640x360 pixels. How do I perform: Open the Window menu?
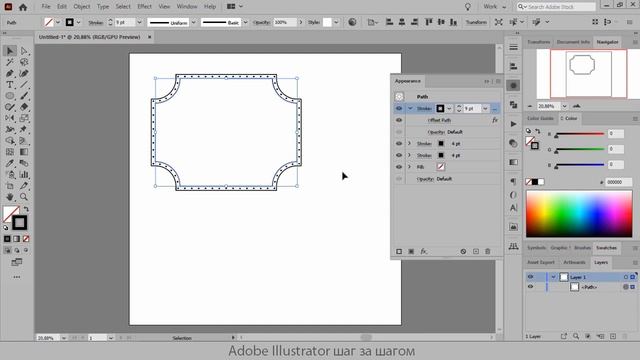[187, 7]
